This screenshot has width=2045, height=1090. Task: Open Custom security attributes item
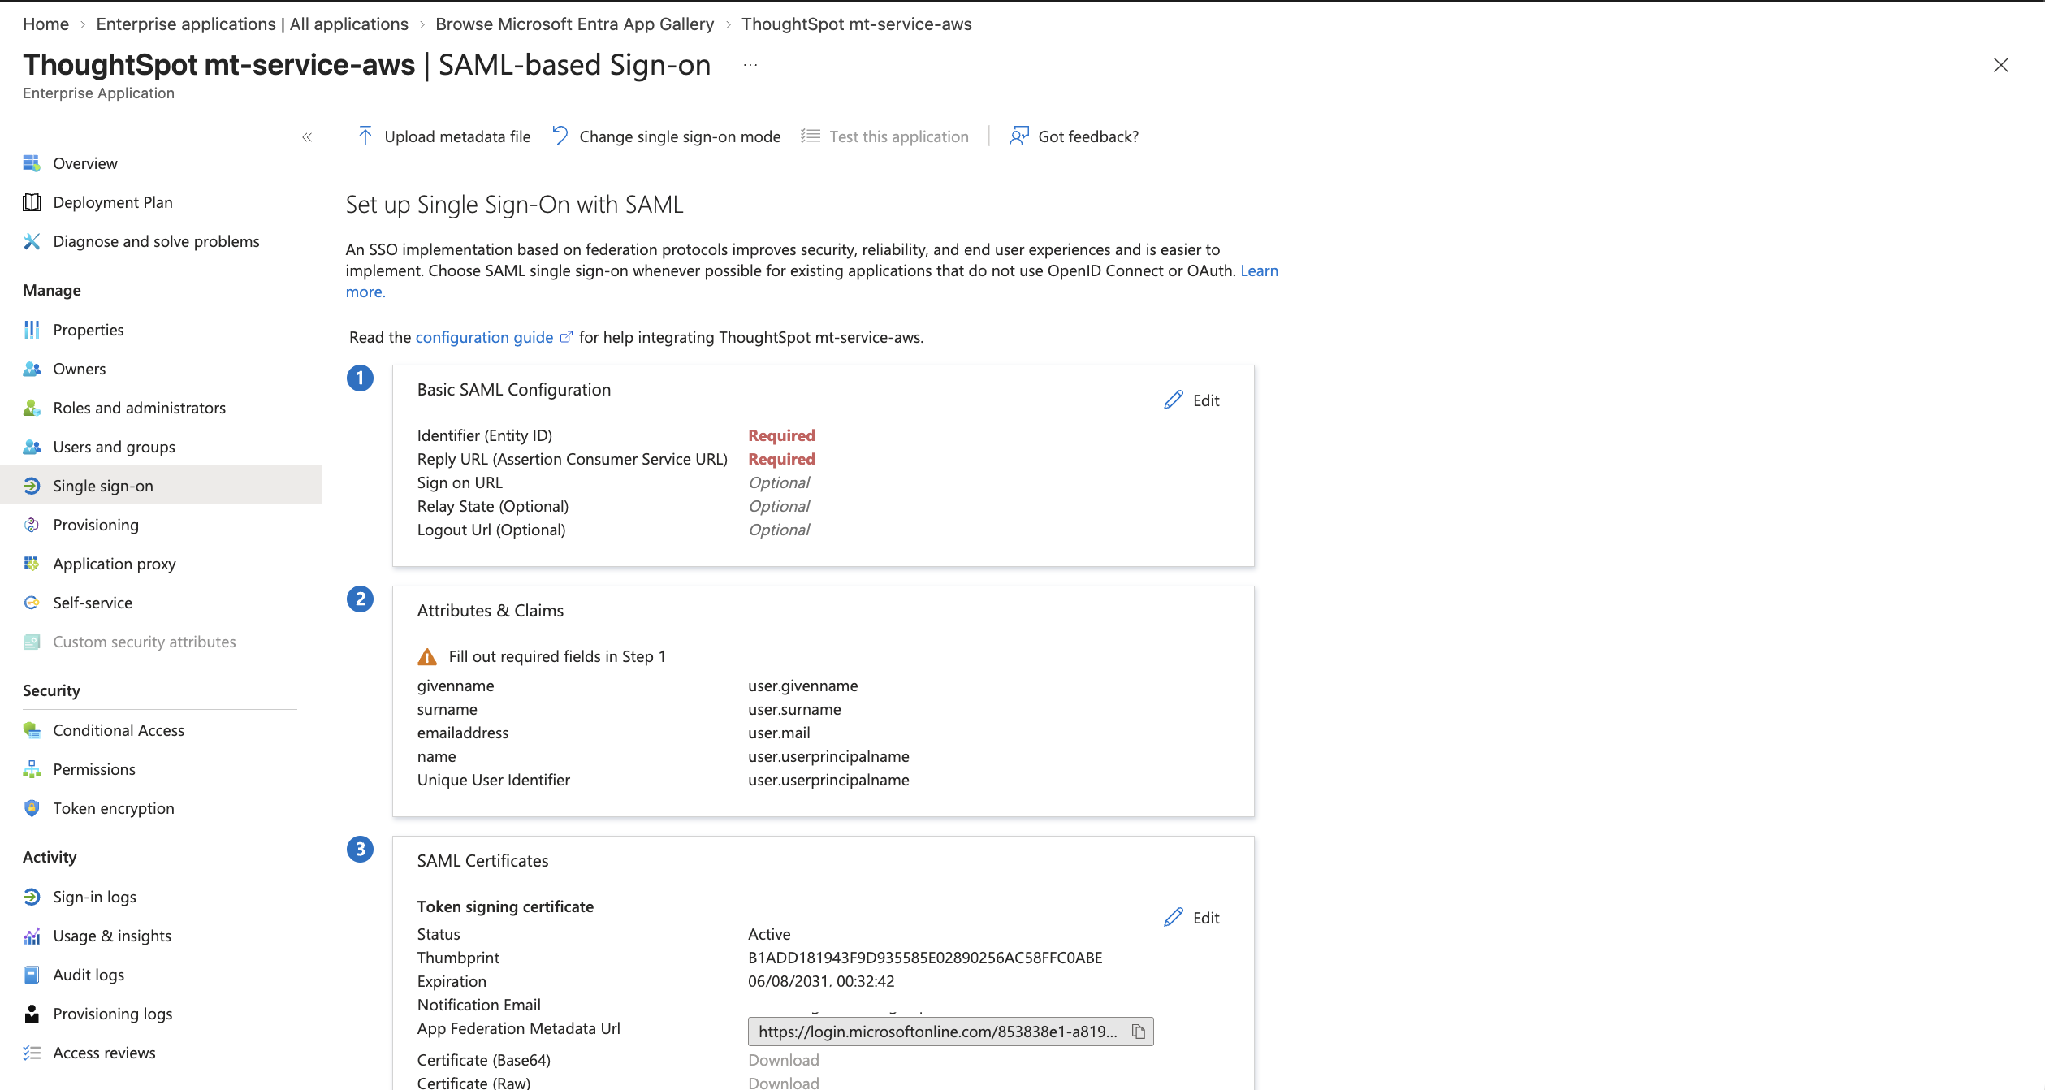point(145,641)
